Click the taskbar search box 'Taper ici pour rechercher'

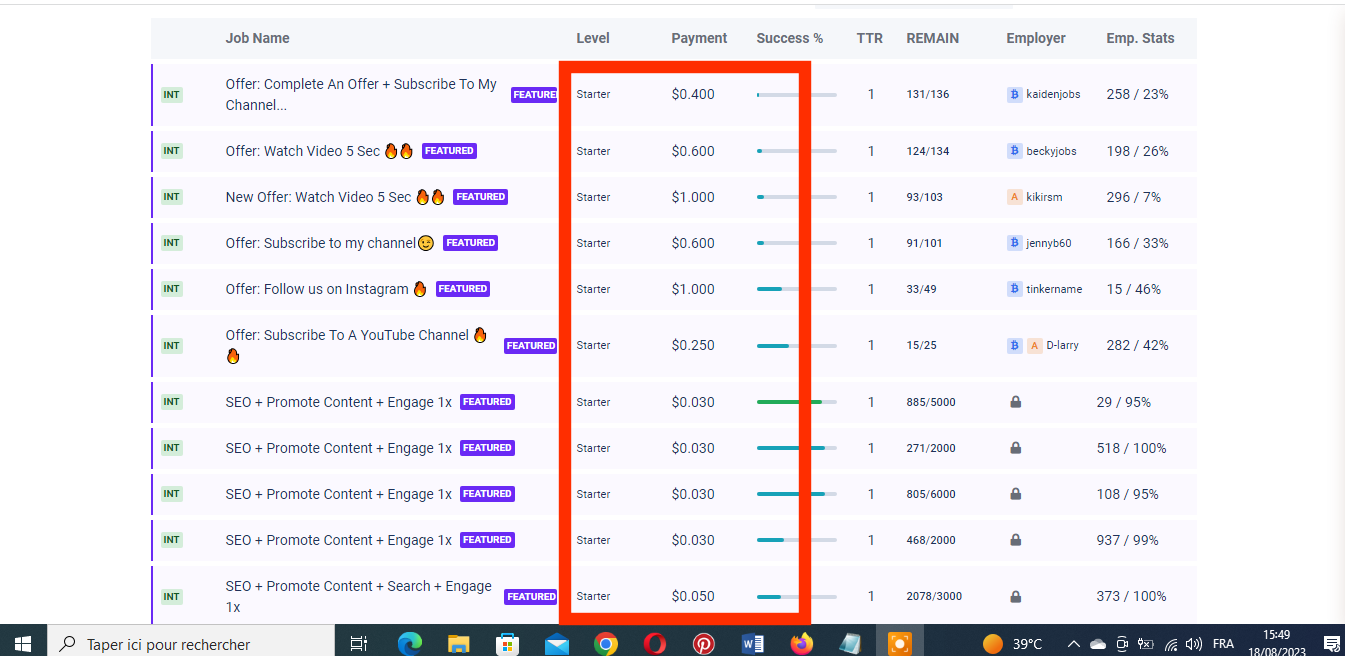coord(190,643)
